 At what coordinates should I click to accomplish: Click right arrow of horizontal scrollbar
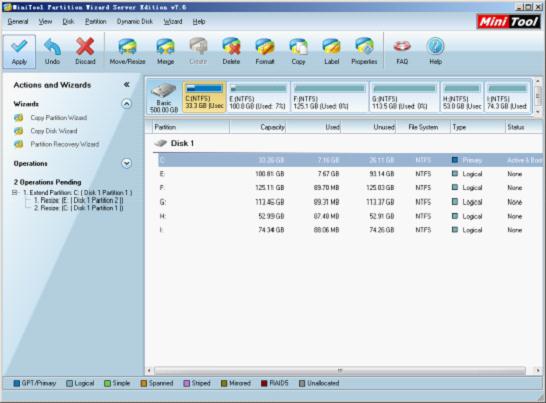538,371
